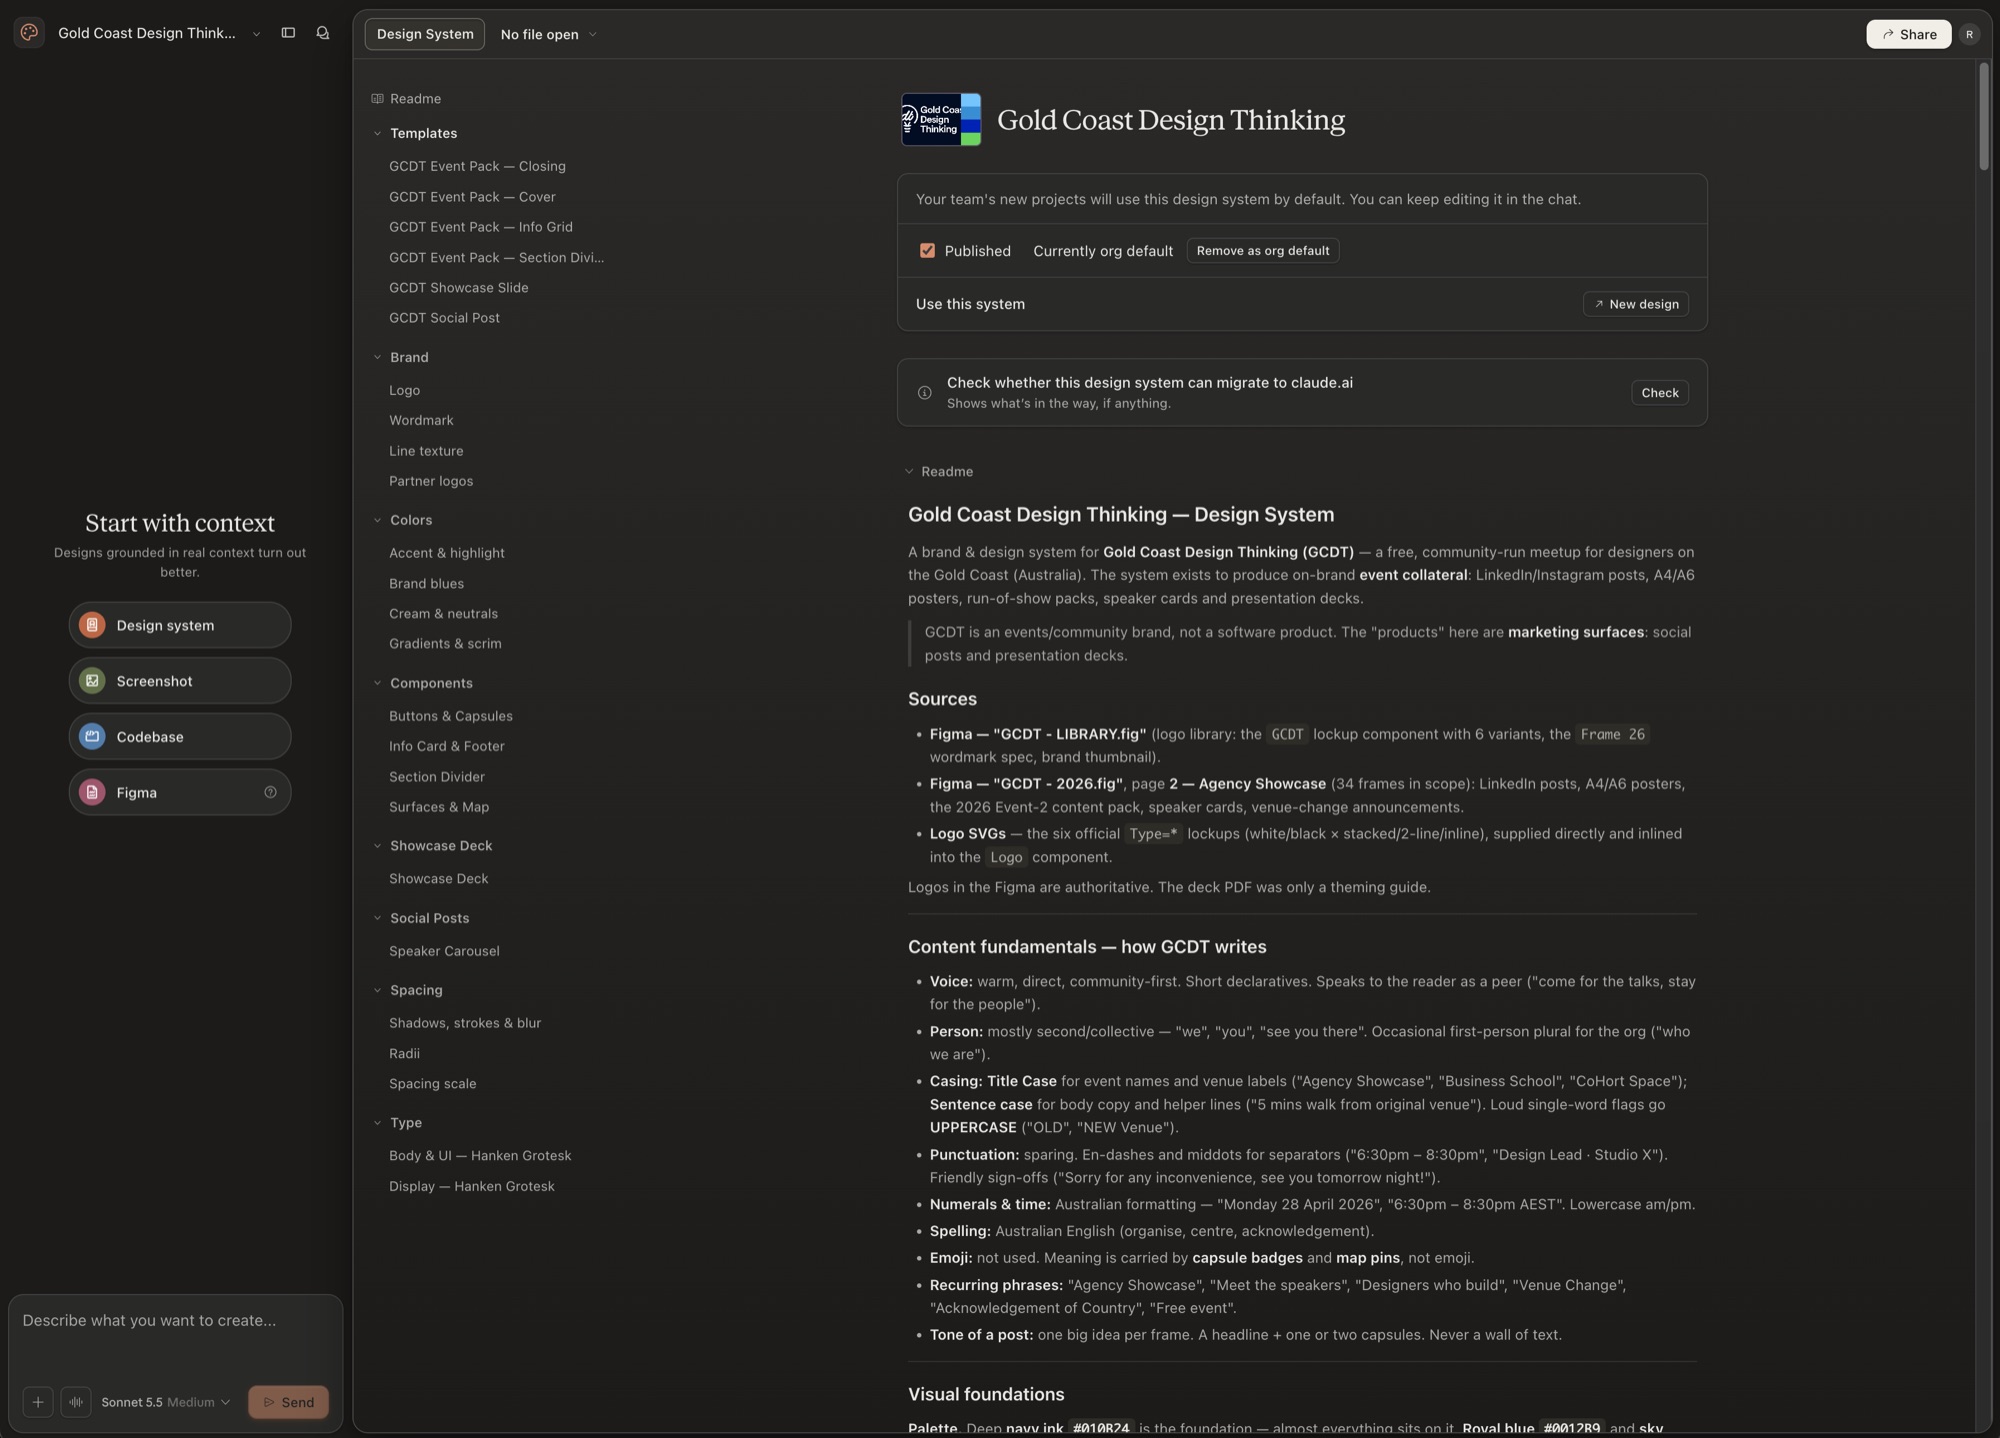The width and height of the screenshot is (2000, 1438).
Task: Open Shadows, strokes & blur item
Action: click(465, 1023)
